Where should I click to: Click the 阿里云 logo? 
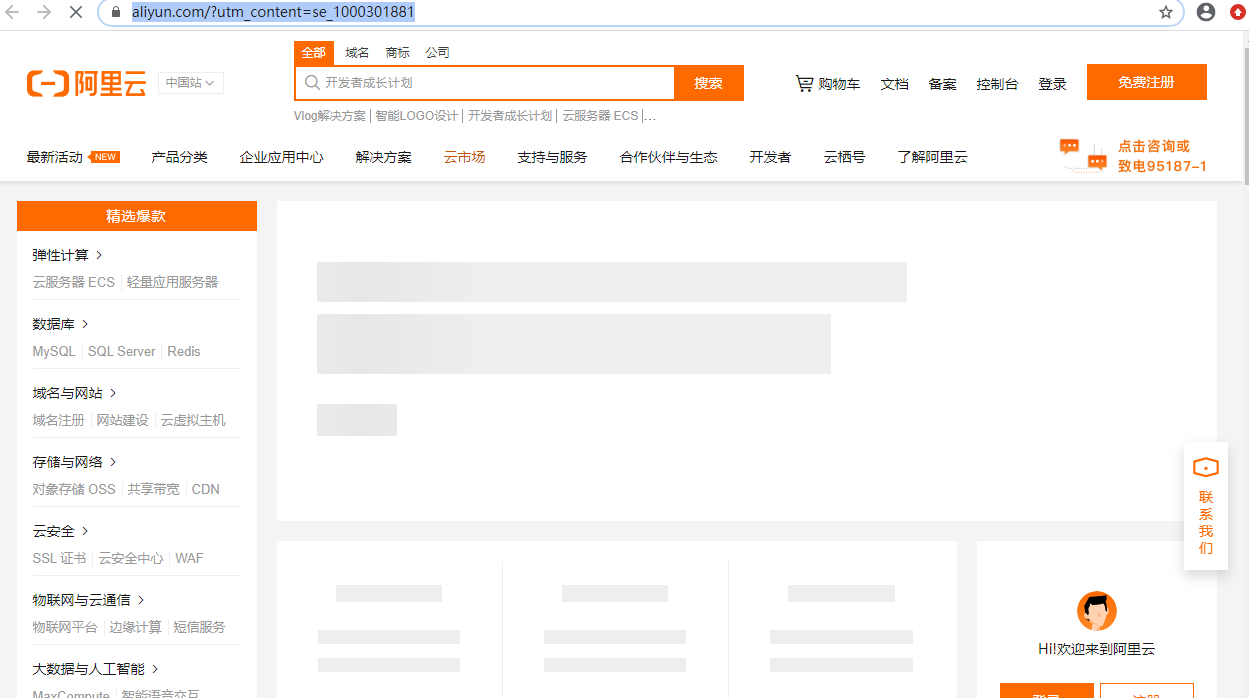tap(86, 83)
